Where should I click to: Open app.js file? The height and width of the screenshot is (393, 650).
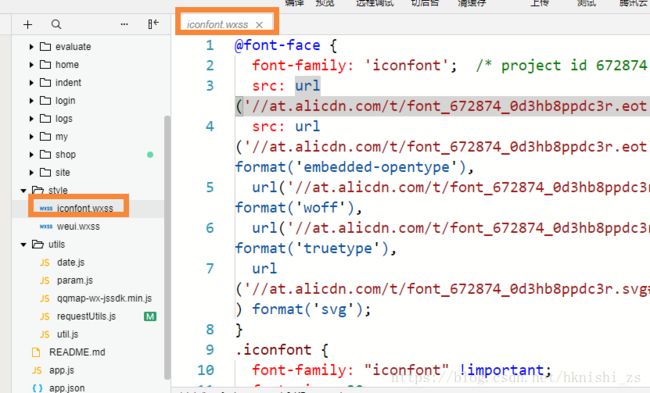62,370
